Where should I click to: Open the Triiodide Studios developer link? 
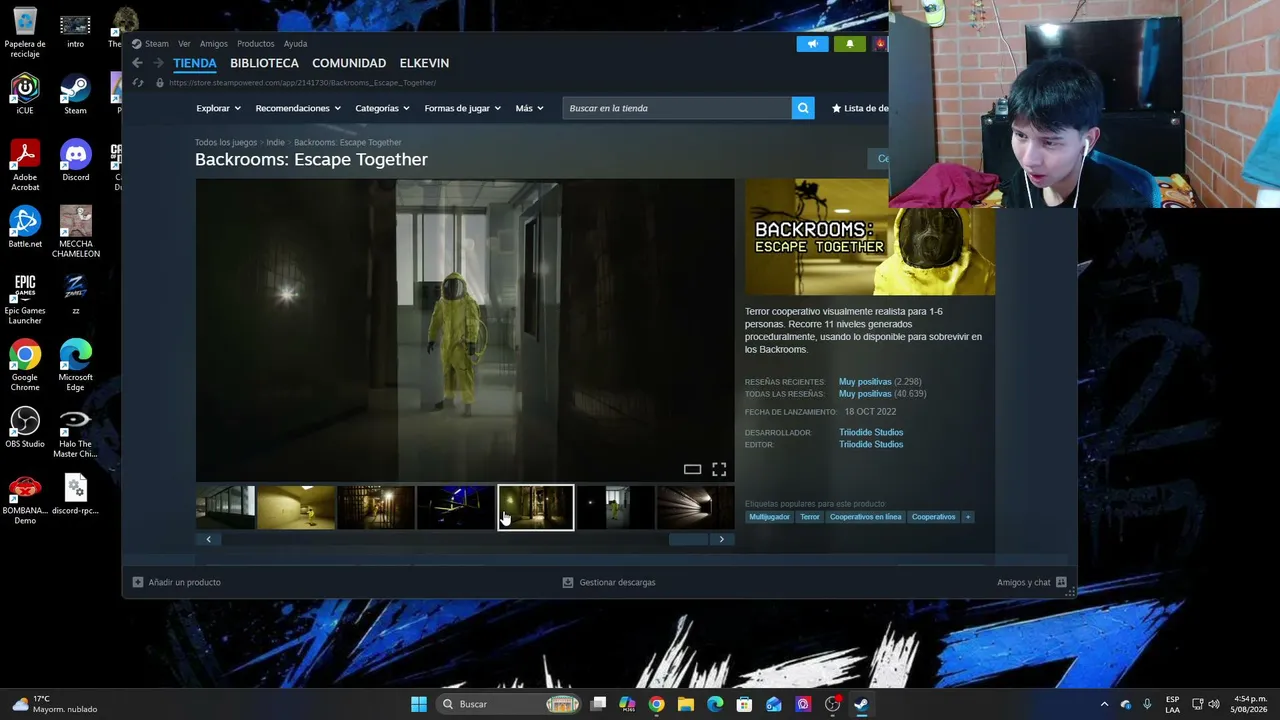[871, 433]
